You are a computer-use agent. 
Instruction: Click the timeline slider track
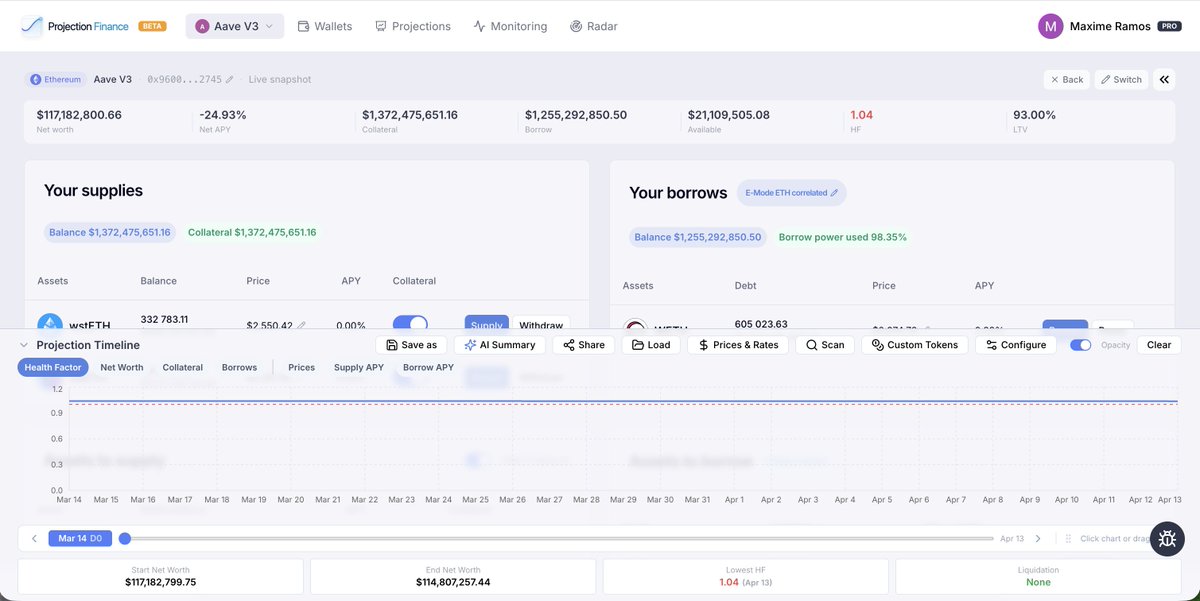click(560, 538)
